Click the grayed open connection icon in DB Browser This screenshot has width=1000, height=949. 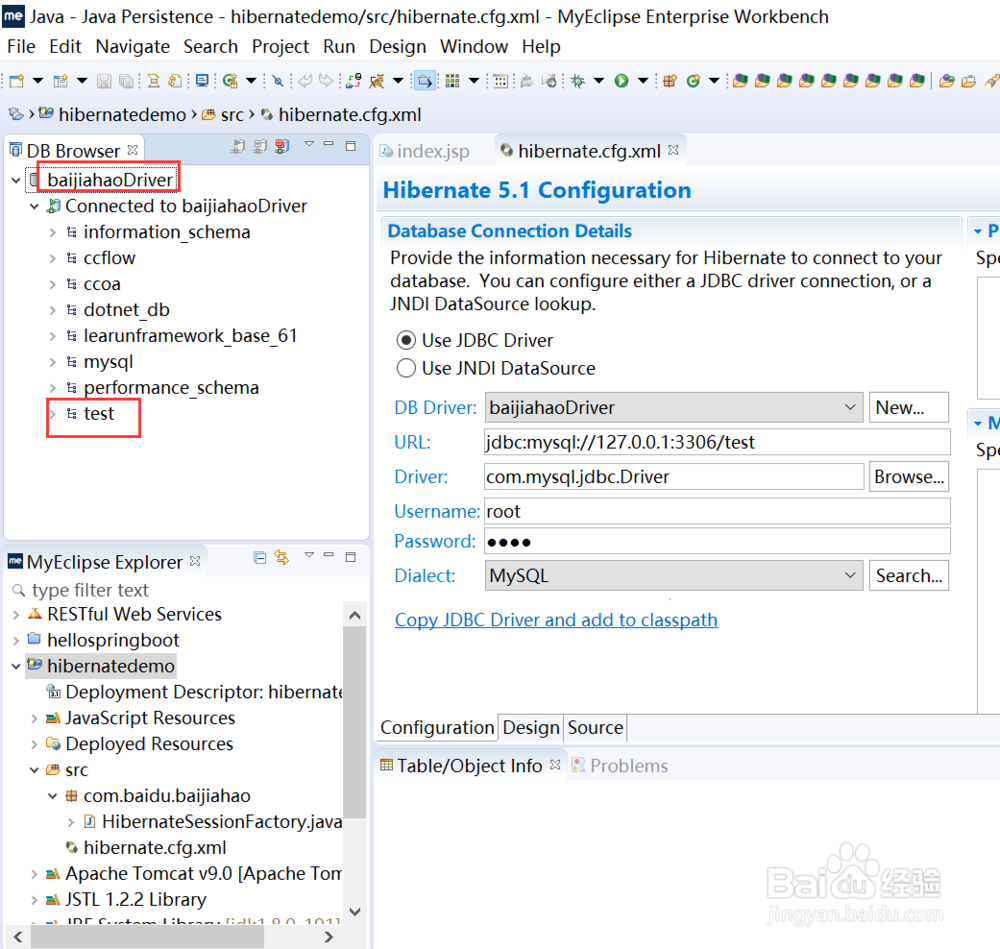click(x=238, y=147)
